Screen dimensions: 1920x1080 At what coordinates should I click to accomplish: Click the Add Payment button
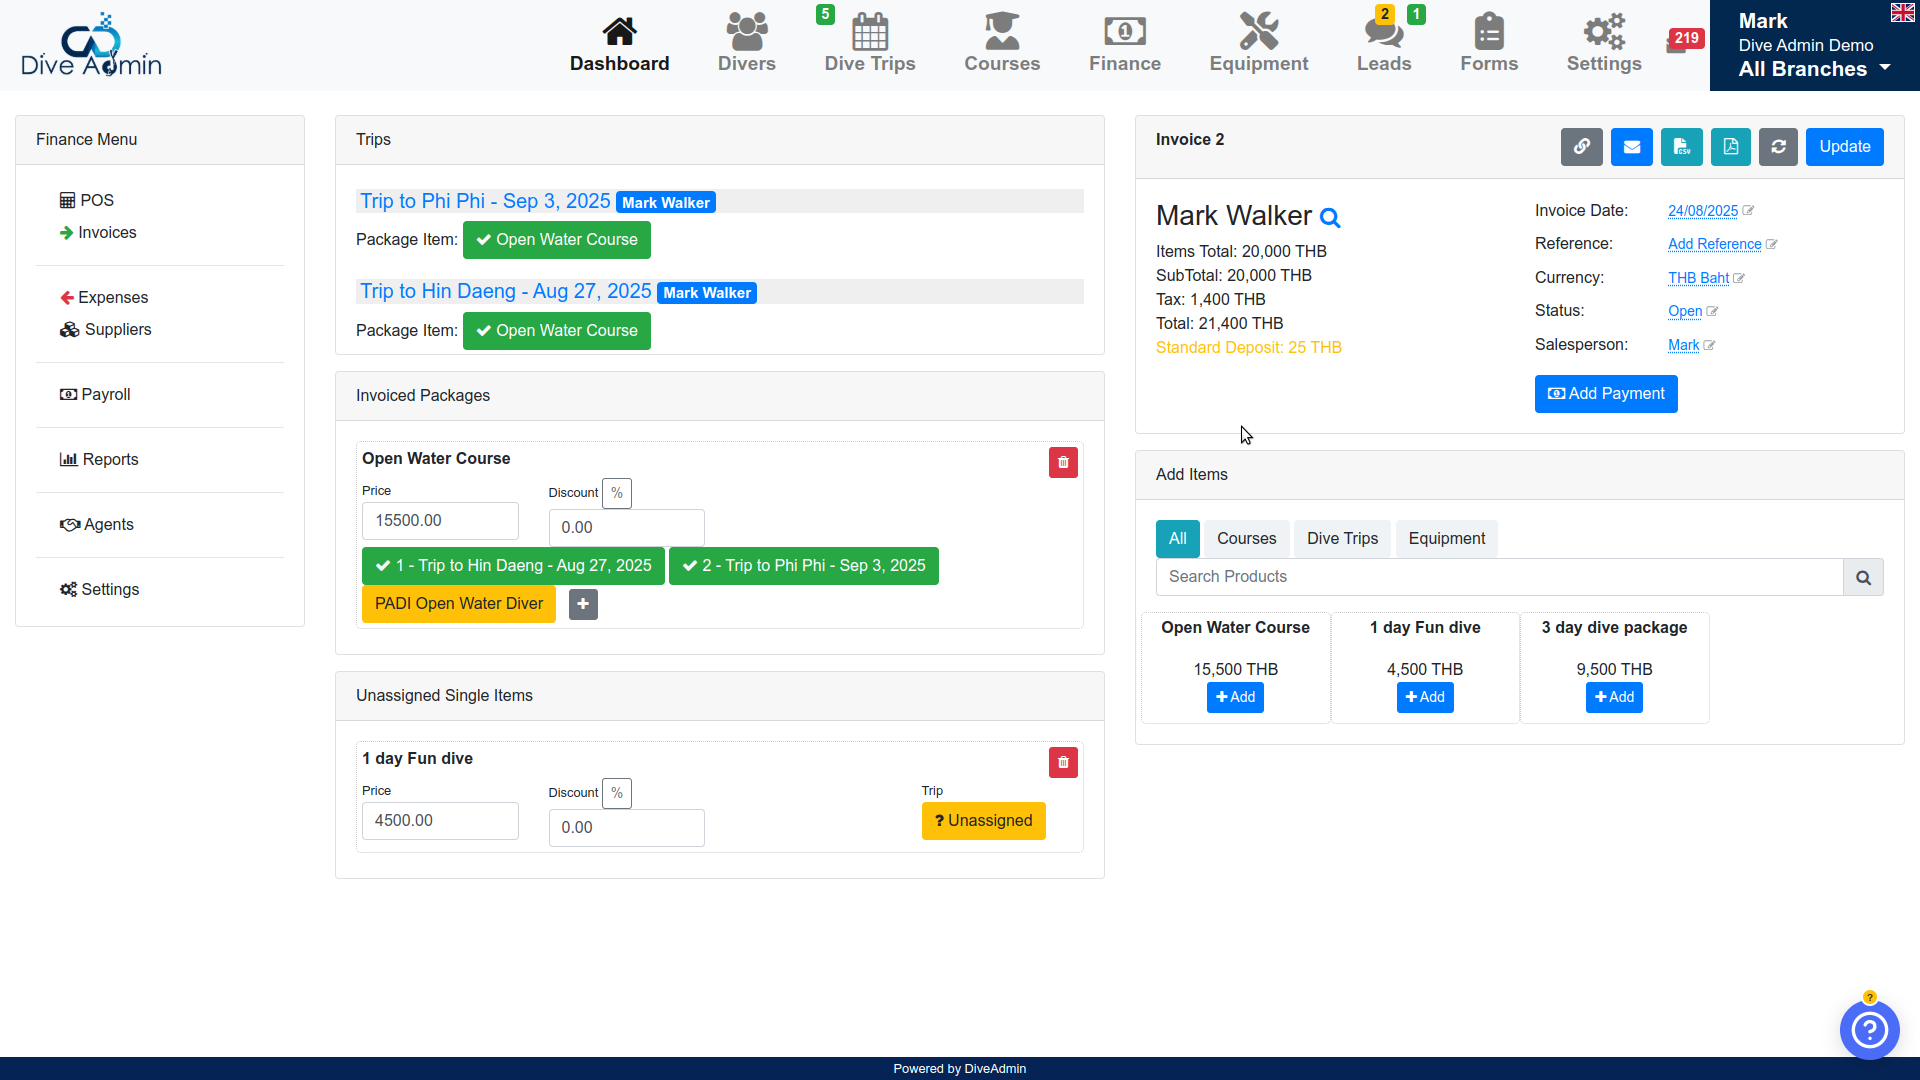[1605, 394]
